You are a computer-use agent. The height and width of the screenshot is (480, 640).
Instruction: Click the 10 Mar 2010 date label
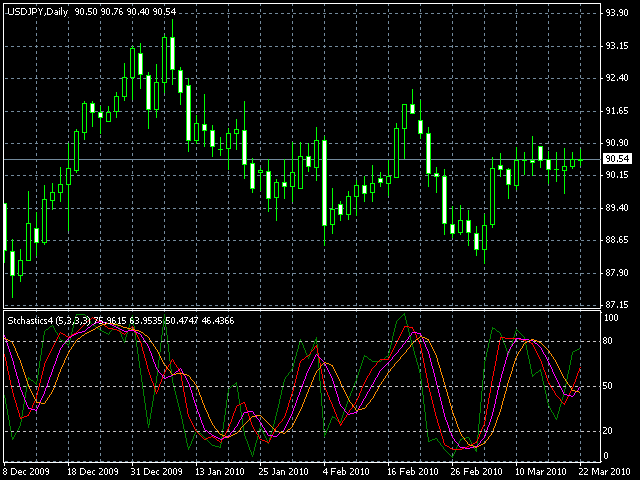click(541, 472)
